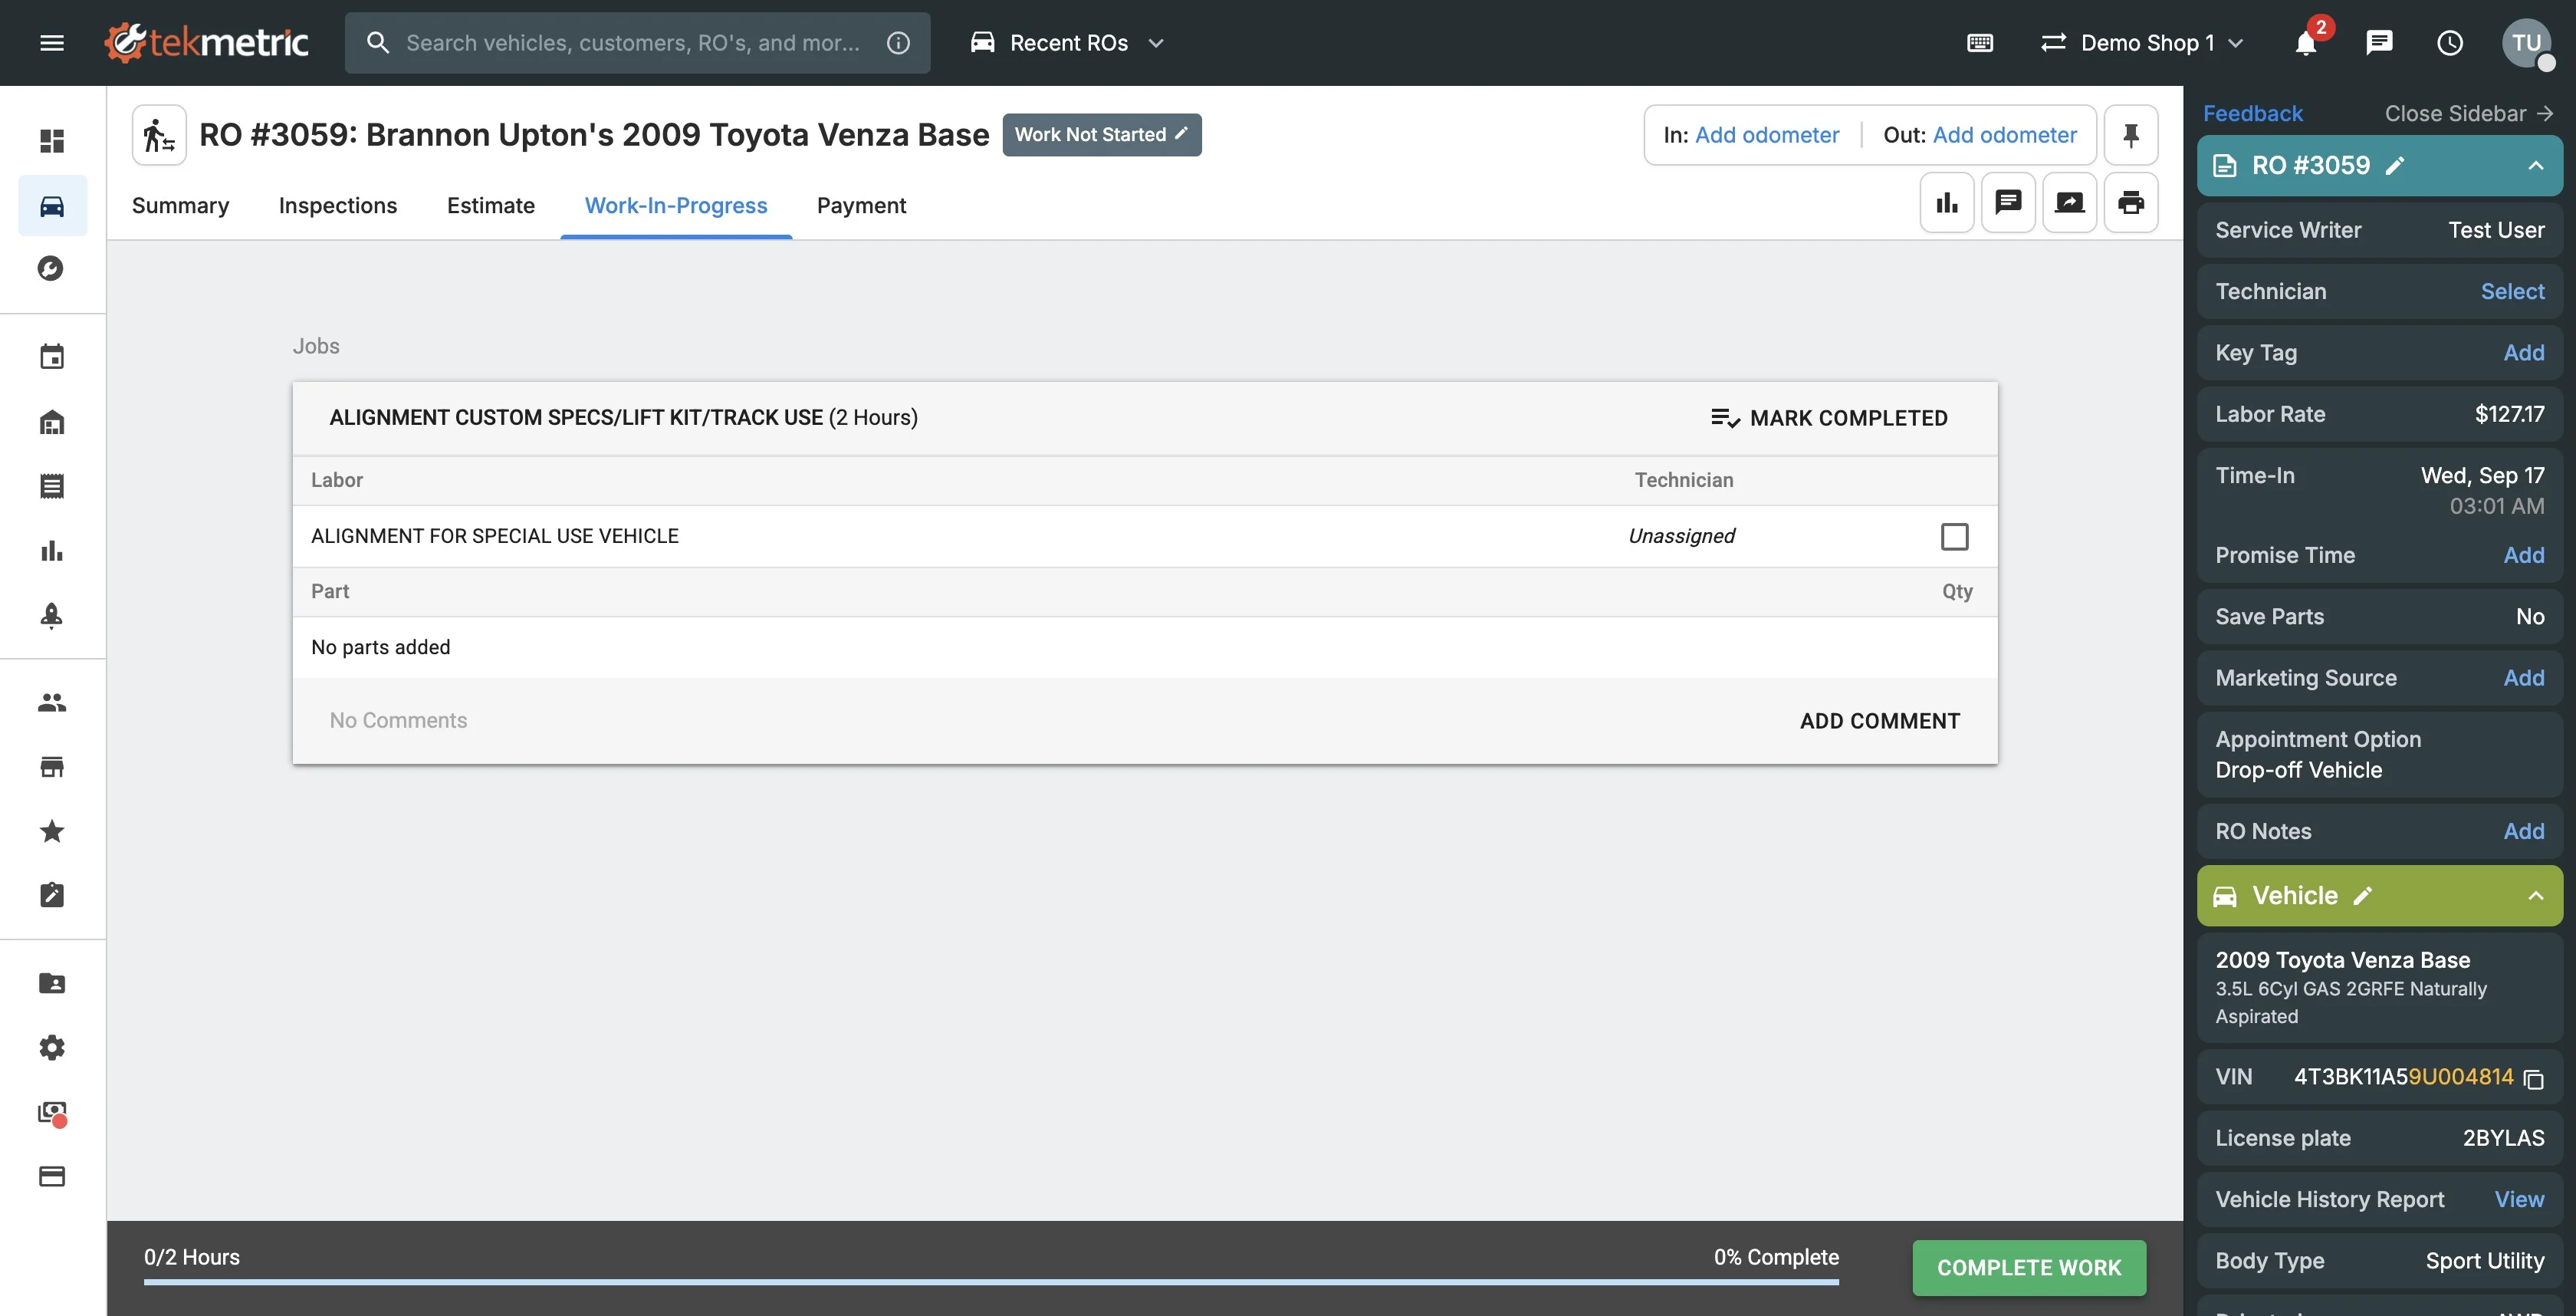
Task: Edit RO #3059 using pencil icon
Action: point(2395,166)
